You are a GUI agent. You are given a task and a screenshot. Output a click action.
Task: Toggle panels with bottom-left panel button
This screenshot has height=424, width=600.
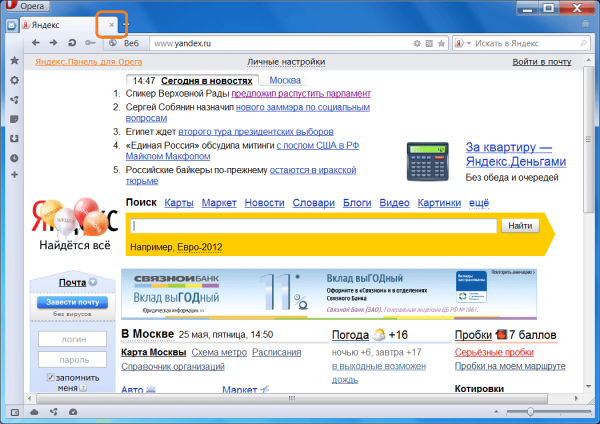pos(15,412)
